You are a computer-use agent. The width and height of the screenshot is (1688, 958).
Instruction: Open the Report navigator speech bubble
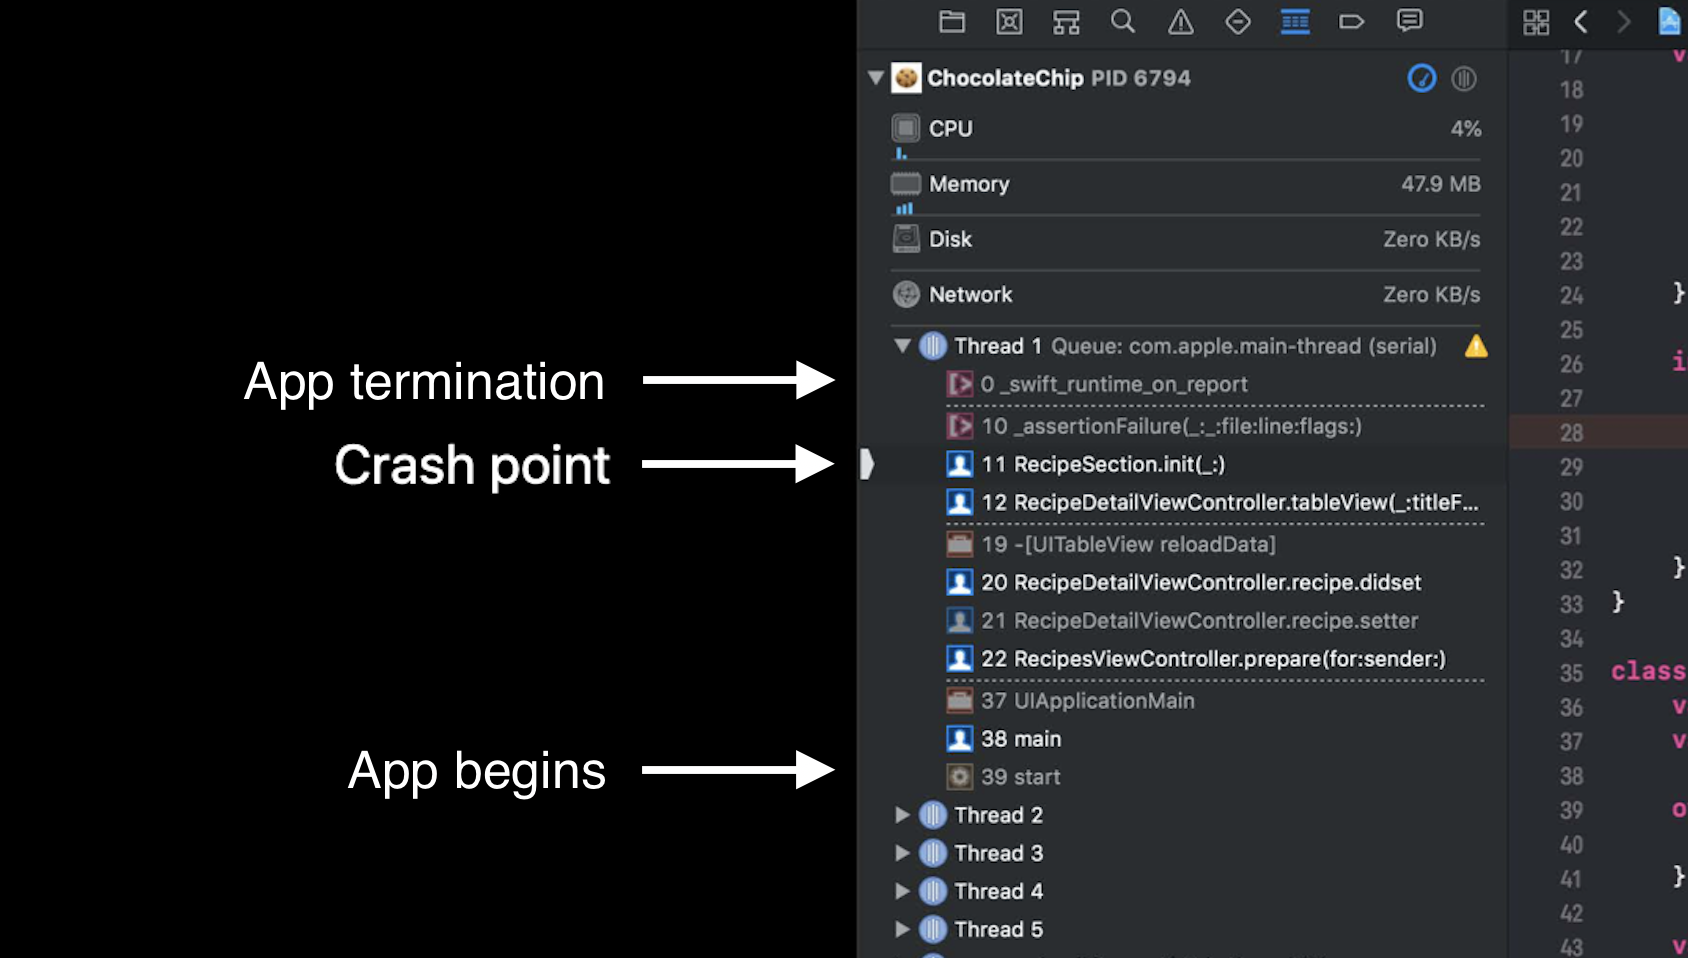point(1409,21)
